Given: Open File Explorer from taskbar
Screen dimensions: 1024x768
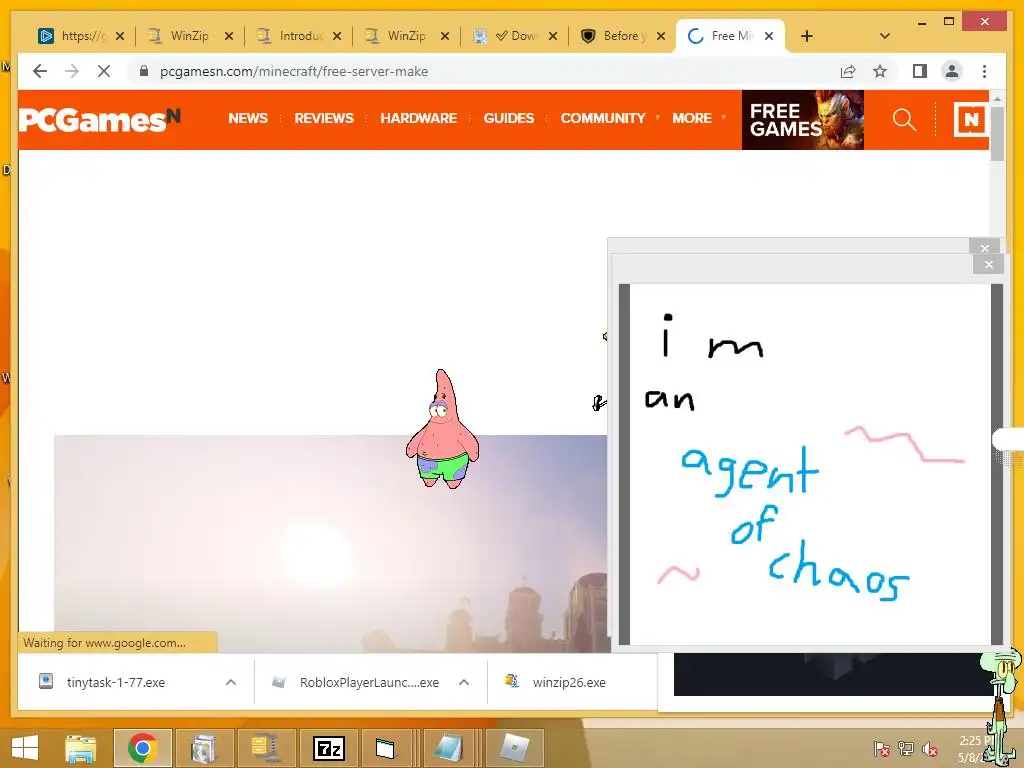Looking at the screenshot, I should [81, 748].
